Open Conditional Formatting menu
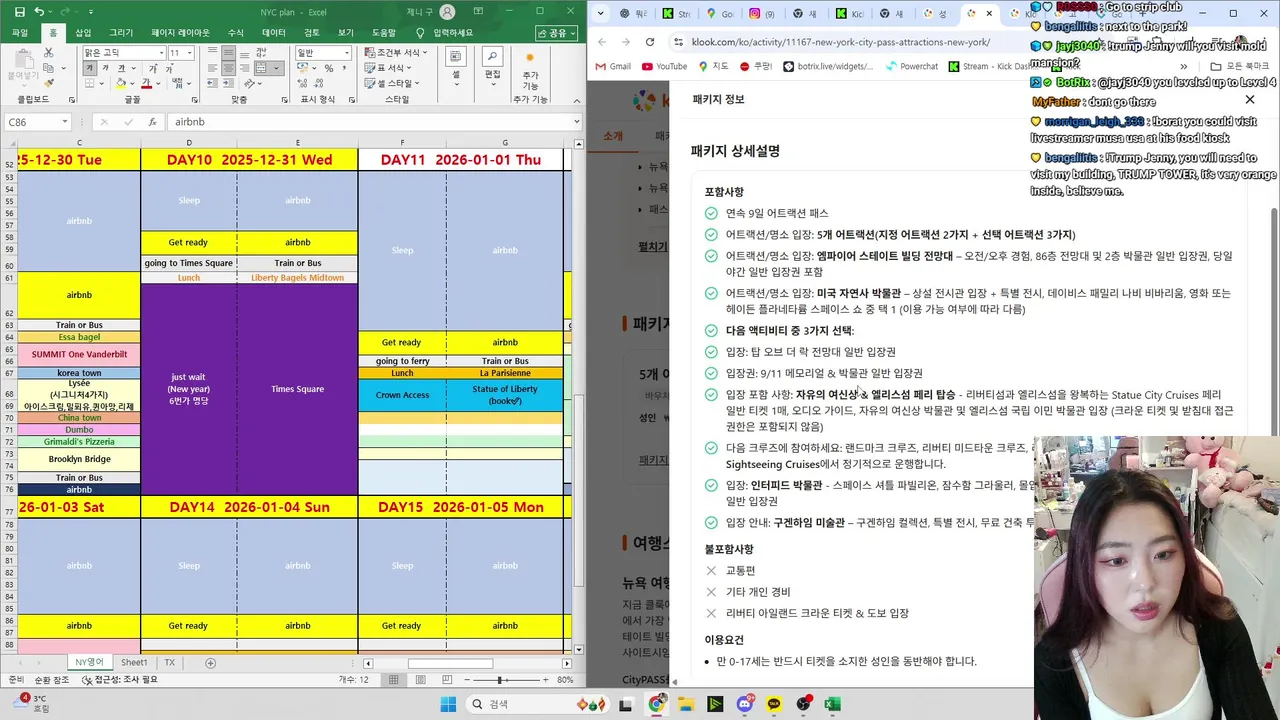This screenshot has width=1280, height=720. coord(396,52)
